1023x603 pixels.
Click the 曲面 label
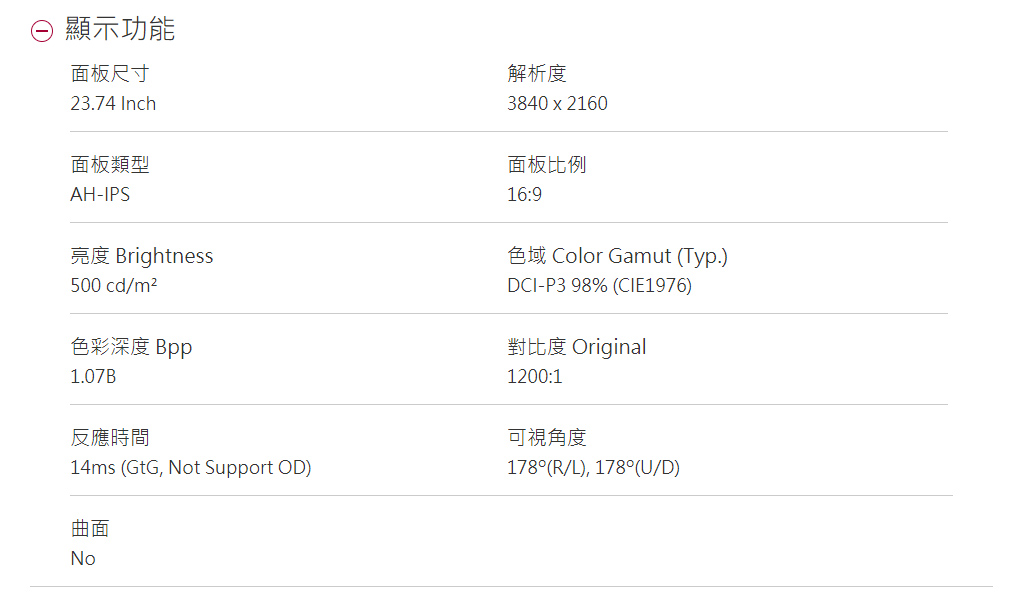(90, 529)
